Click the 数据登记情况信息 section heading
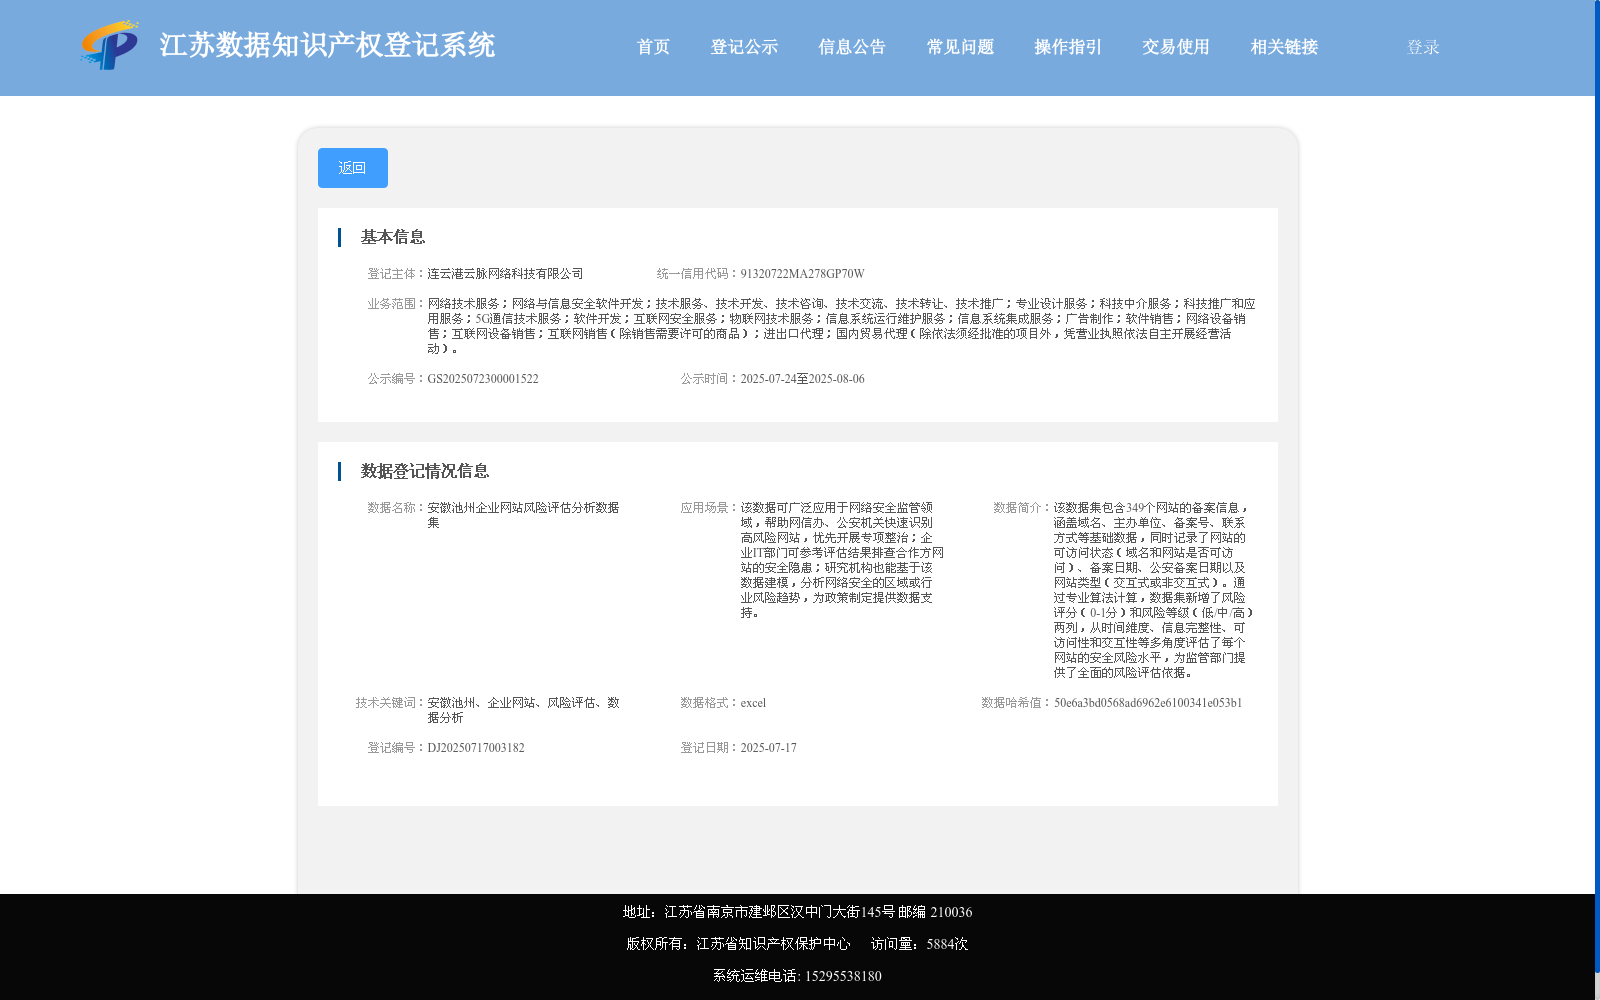 [425, 471]
